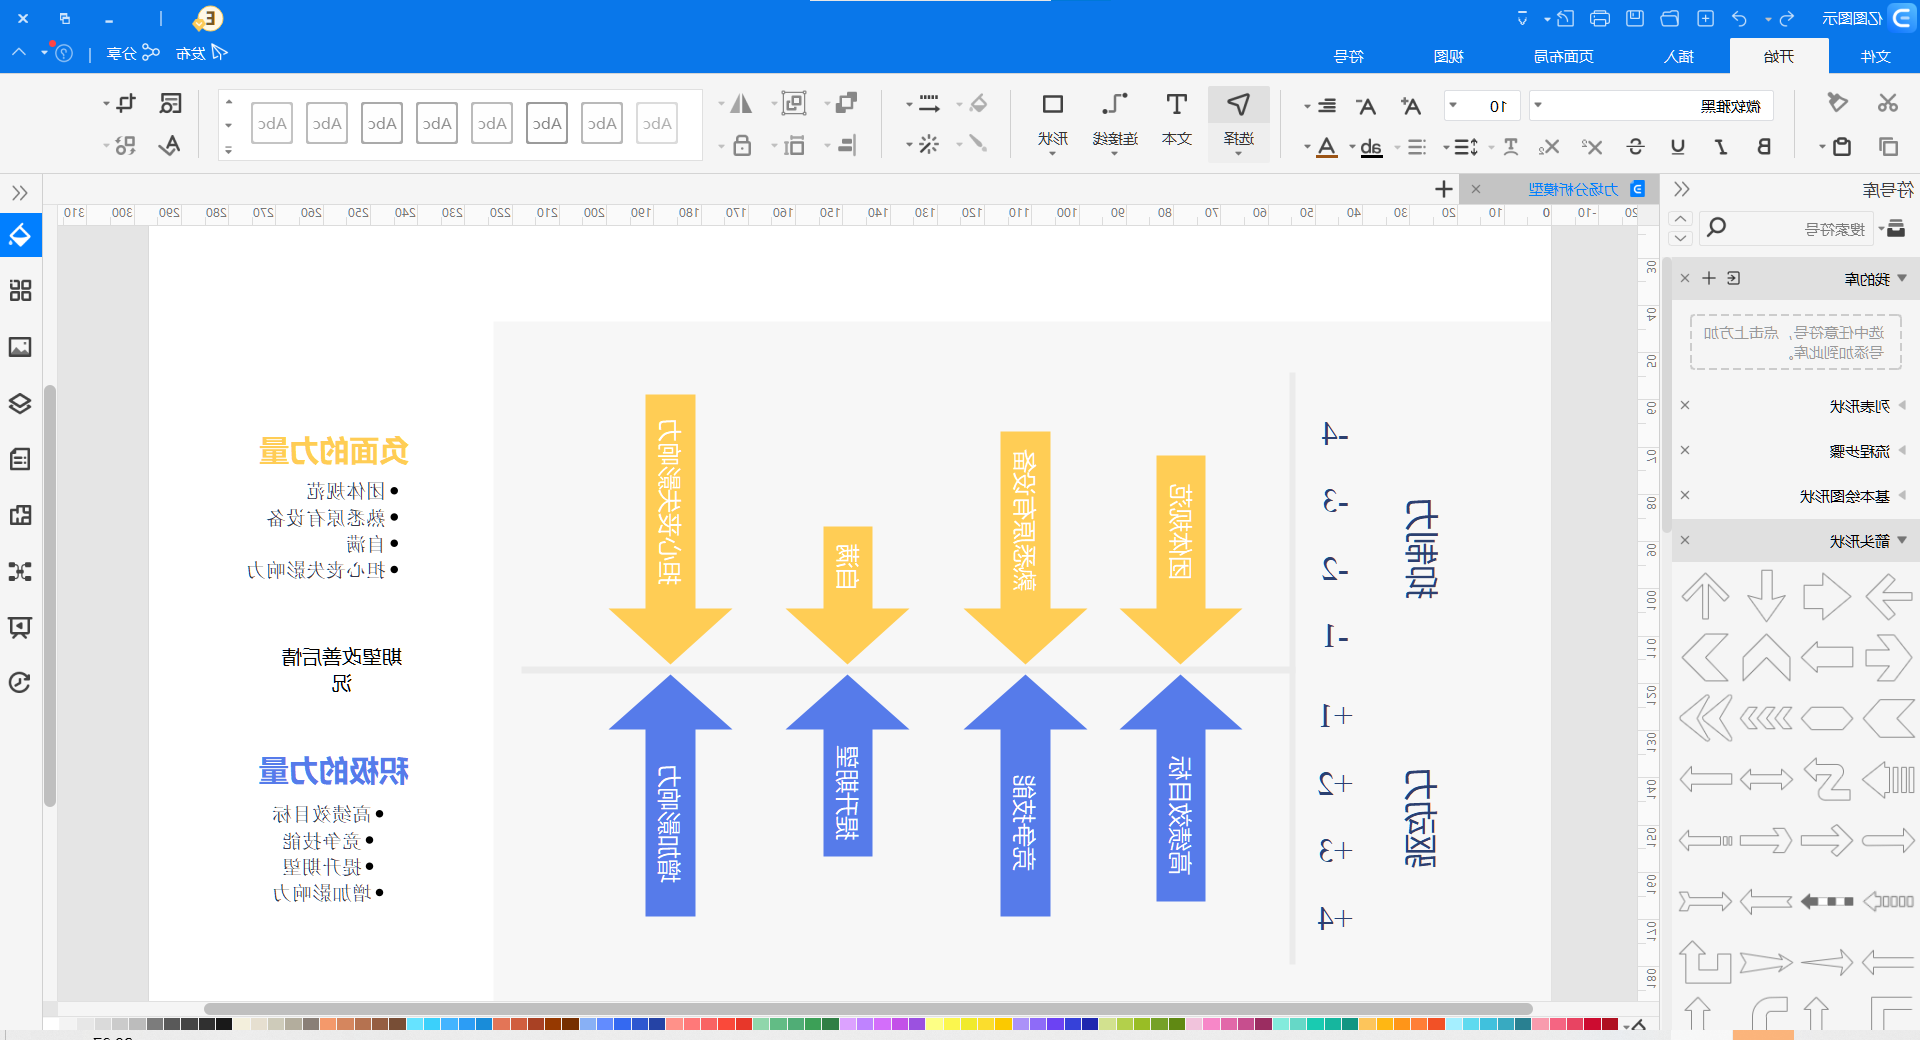Click the flip triangles icon in the ribbon
Viewport: 1920px width, 1040px height.
(x=741, y=103)
